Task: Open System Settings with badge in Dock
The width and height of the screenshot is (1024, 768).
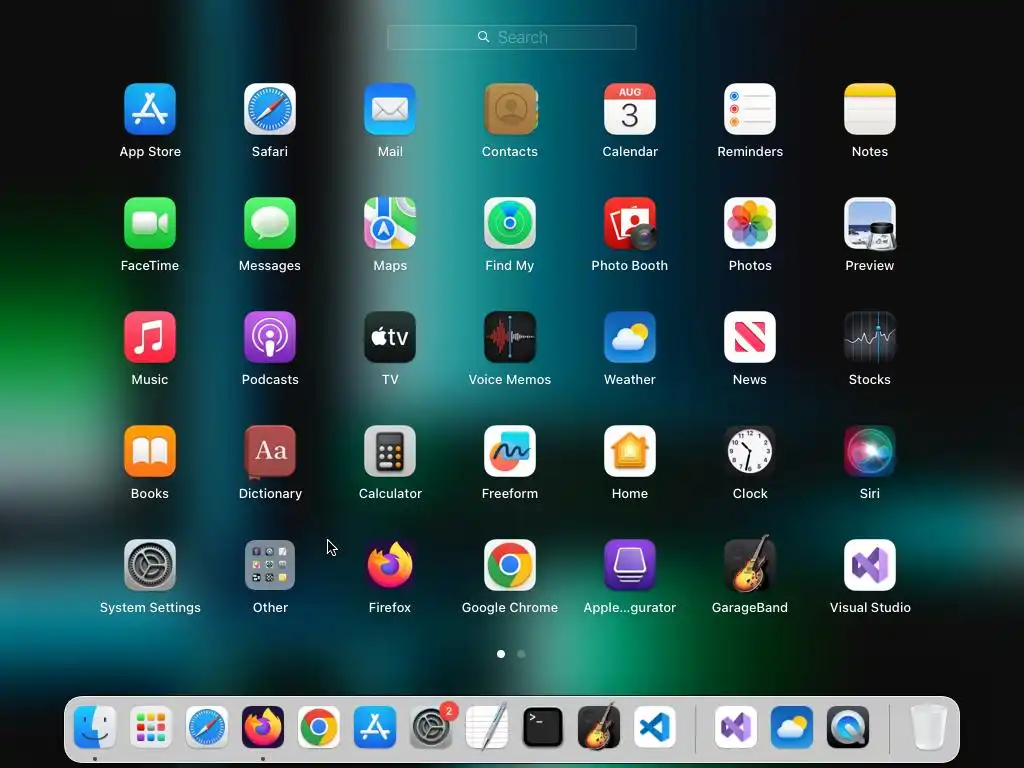Action: (x=431, y=727)
